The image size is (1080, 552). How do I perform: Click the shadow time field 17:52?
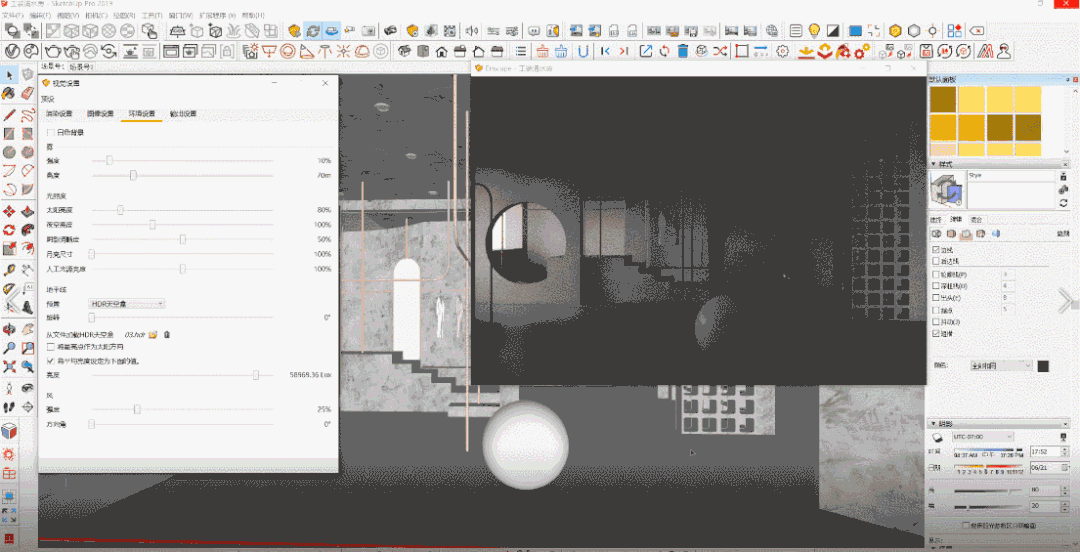click(1043, 451)
